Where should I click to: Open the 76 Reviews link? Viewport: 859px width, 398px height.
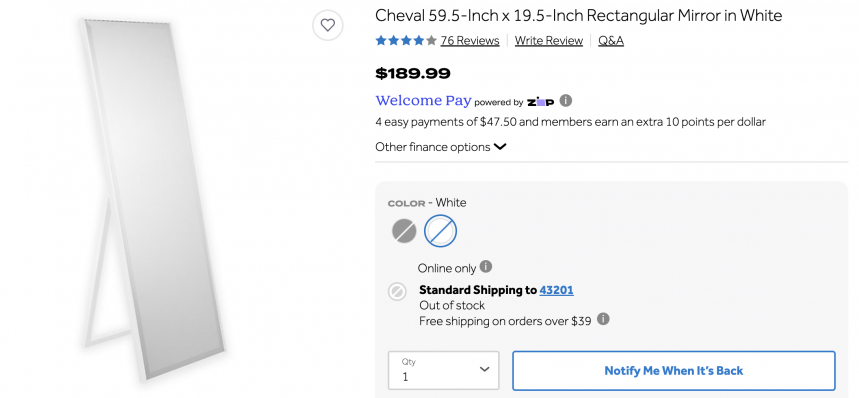coord(470,41)
